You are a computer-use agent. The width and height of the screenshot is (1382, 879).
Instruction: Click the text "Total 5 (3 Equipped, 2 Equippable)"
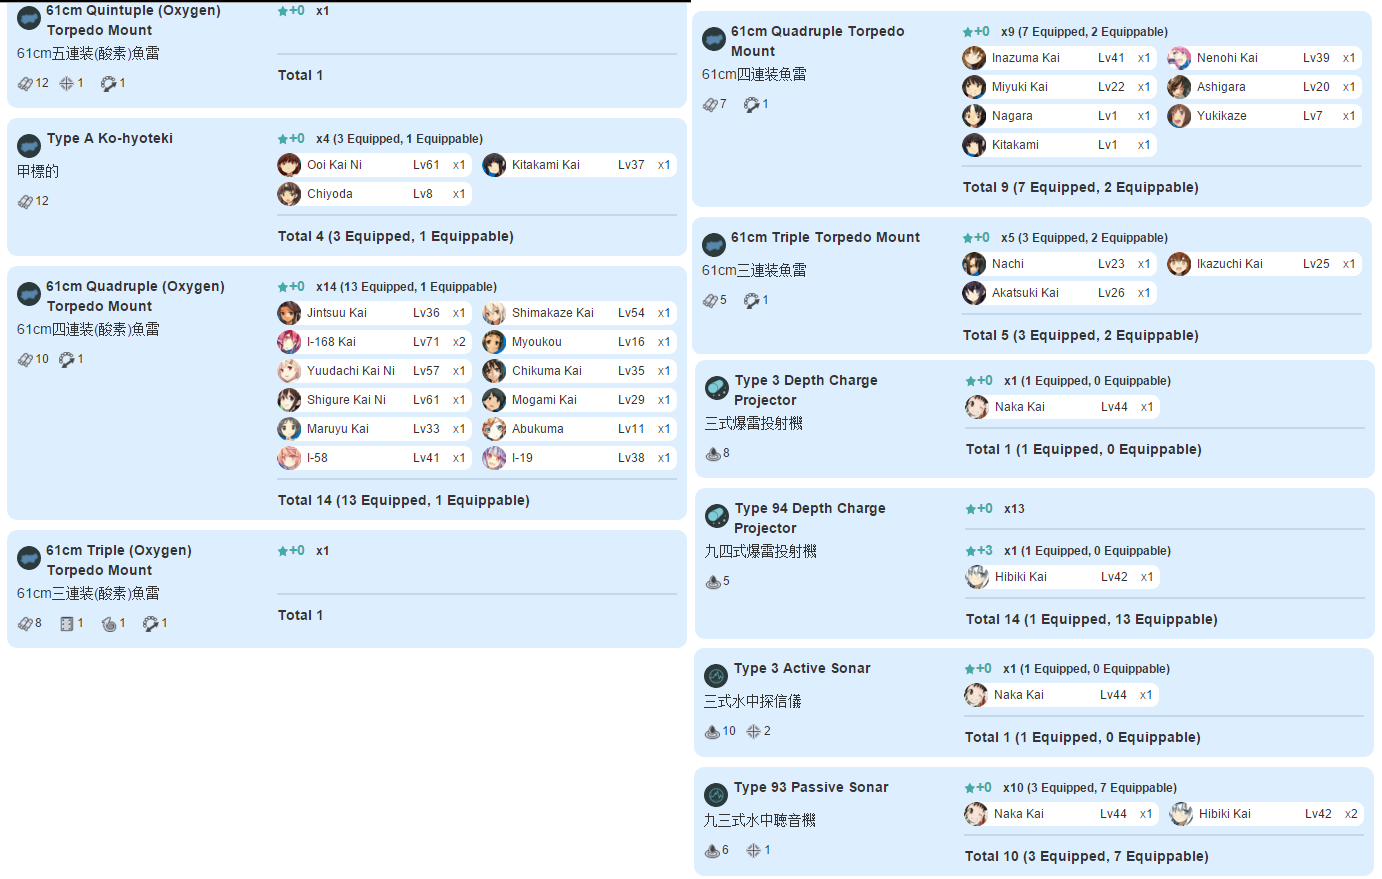(1081, 335)
